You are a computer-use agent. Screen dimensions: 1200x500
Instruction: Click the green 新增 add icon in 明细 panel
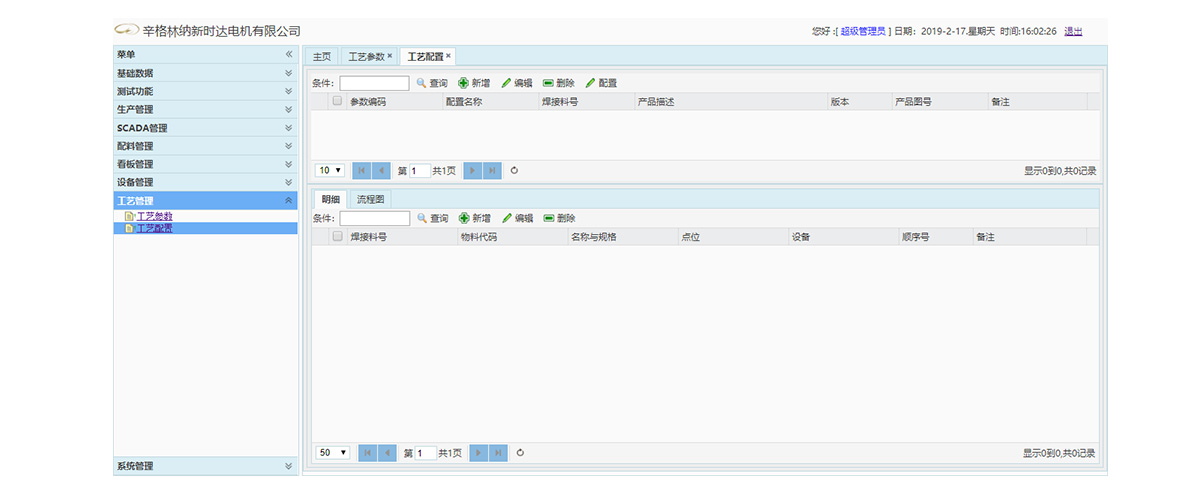pyautogui.click(x=464, y=218)
